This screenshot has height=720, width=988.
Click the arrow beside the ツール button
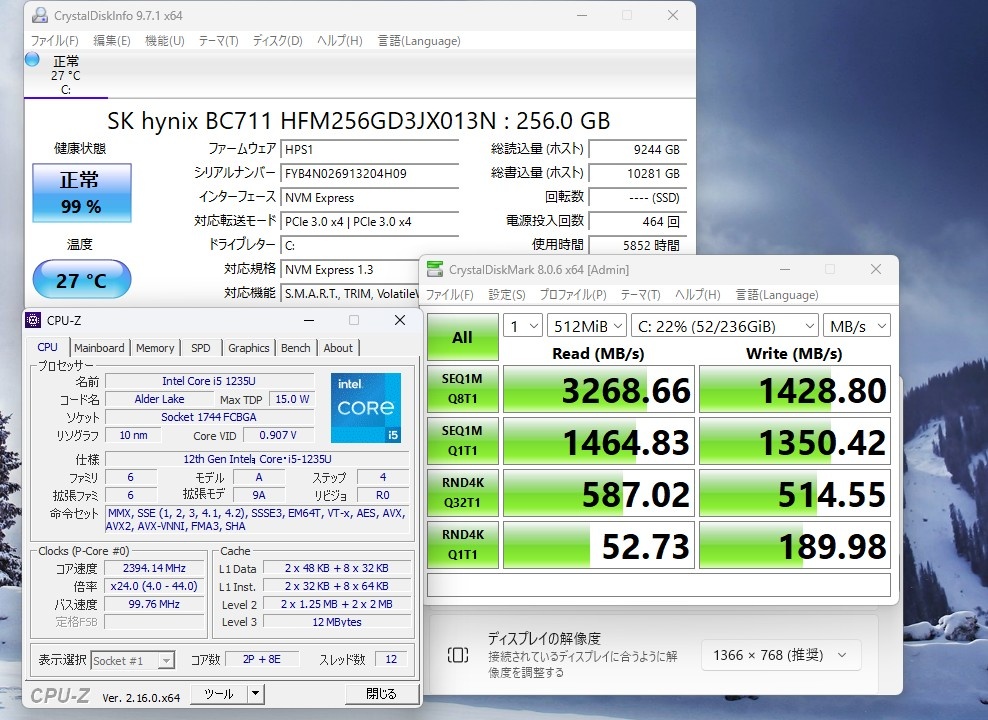coord(255,693)
